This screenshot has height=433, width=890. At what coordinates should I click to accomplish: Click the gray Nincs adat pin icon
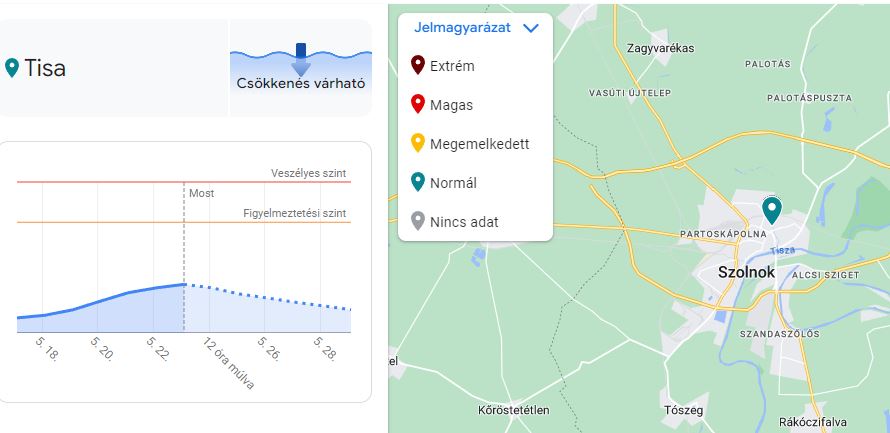click(x=418, y=222)
